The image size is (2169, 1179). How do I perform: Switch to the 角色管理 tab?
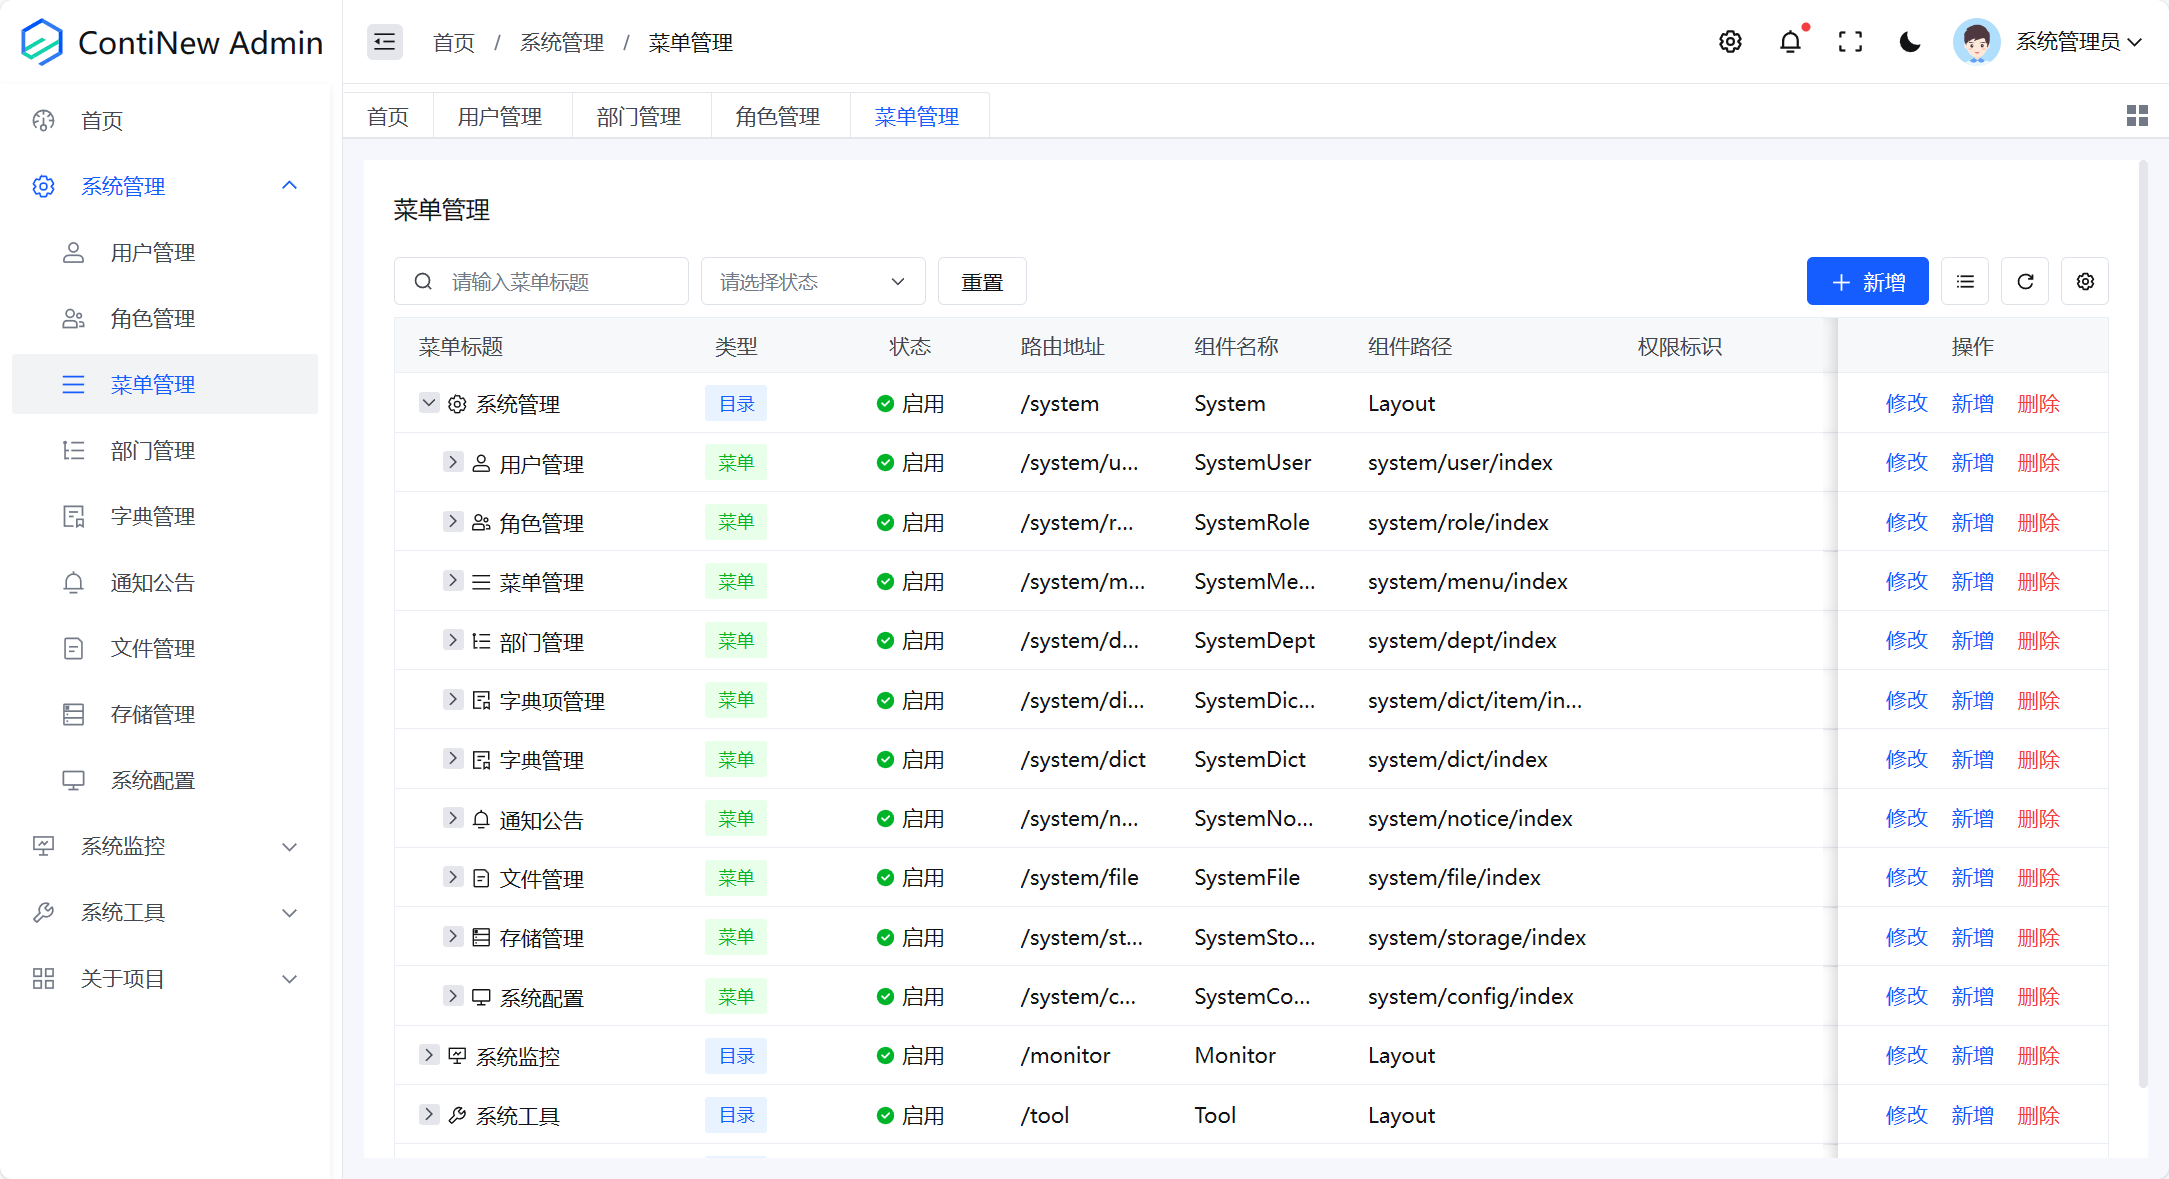click(777, 117)
